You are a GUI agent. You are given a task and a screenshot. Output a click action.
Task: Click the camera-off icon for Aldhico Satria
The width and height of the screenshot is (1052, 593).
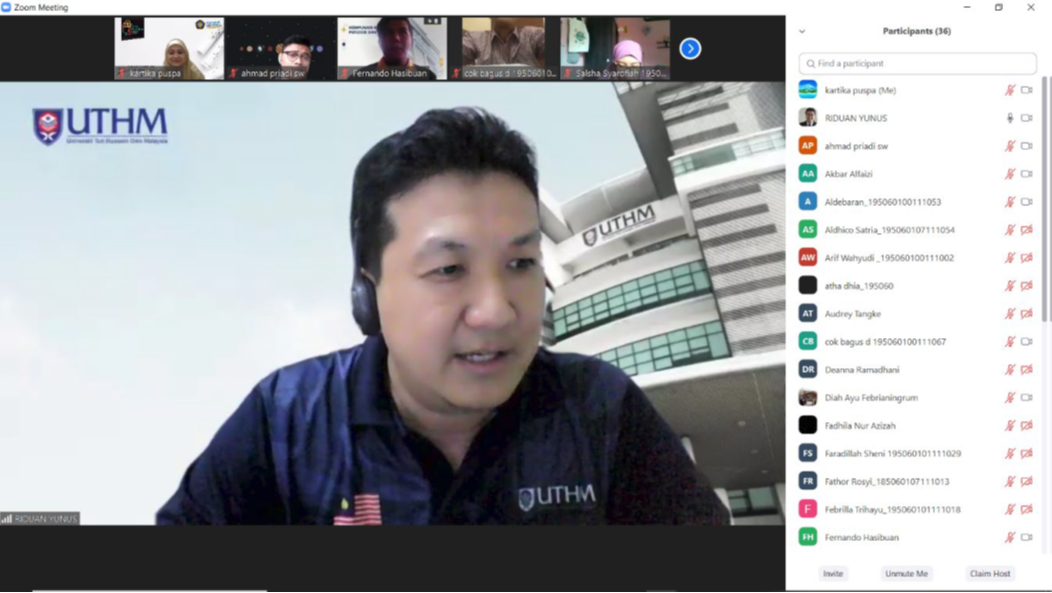click(1027, 229)
